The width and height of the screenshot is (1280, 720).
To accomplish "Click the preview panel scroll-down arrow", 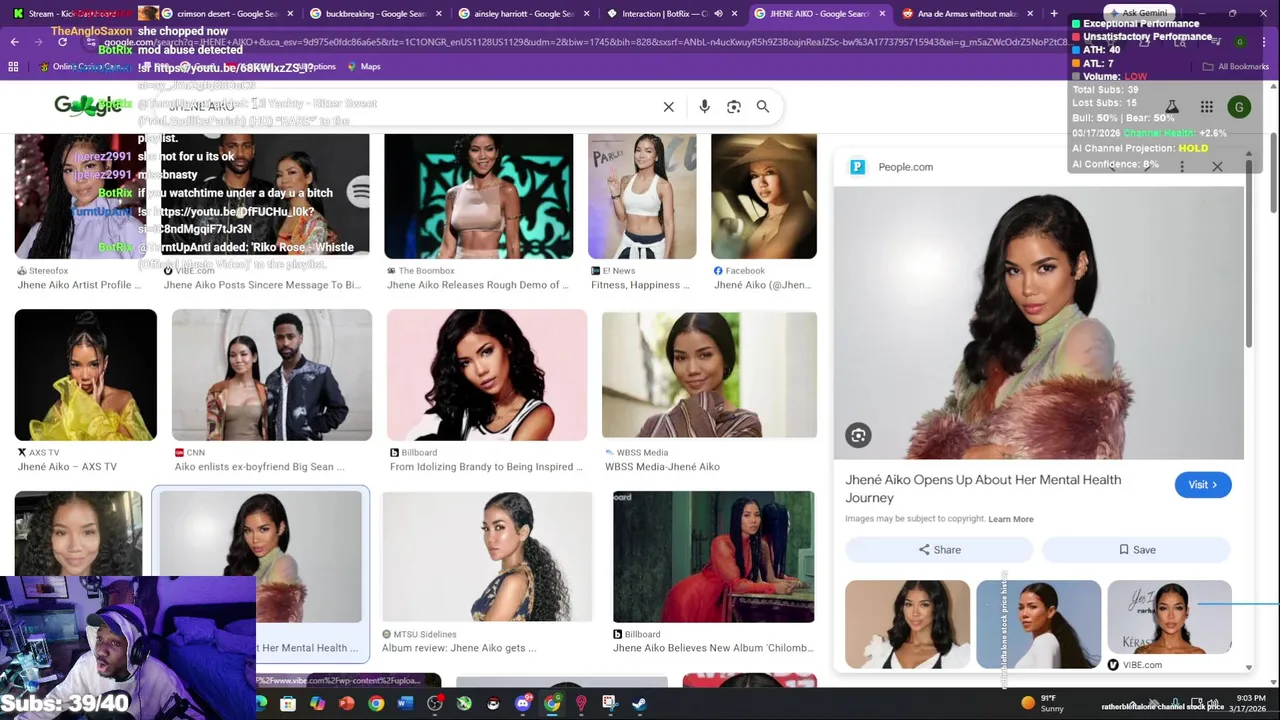I will tap(1248, 667).
